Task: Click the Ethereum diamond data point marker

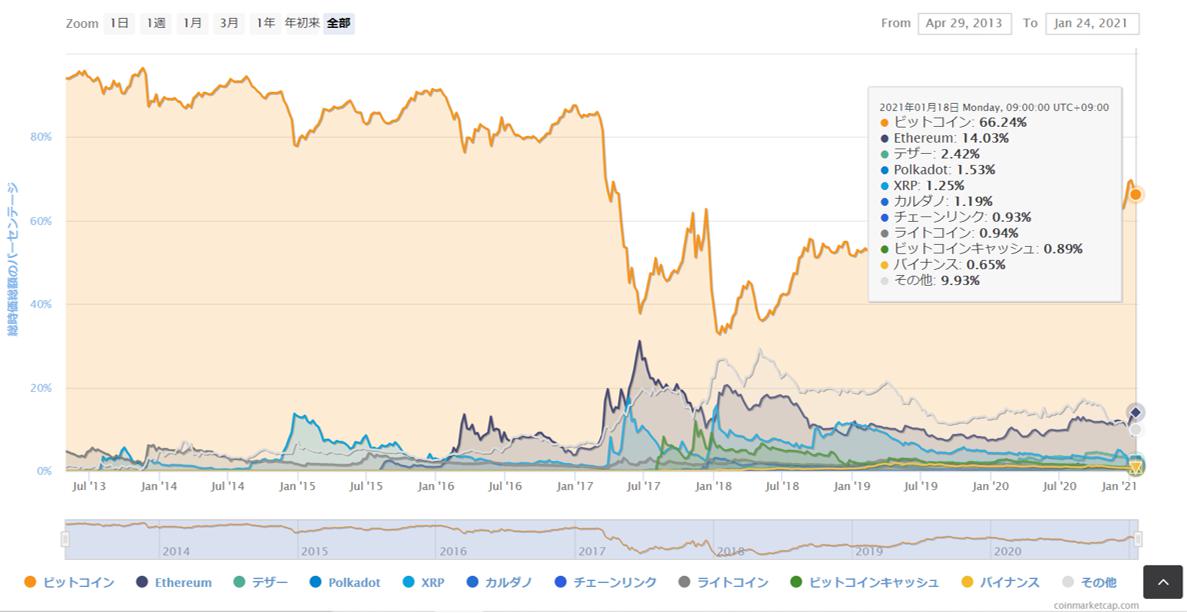Action: point(1136,412)
